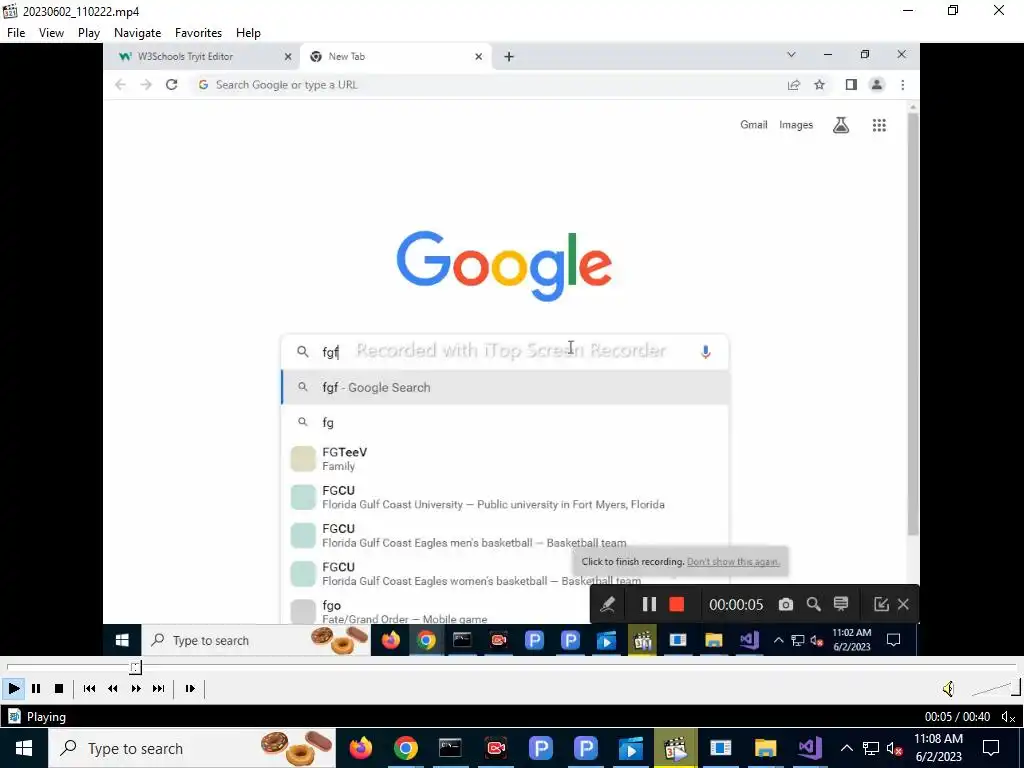The height and width of the screenshot is (768, 1024).
Task: Take a screenshot with the recorder camera icon
Action: [786, 604]
